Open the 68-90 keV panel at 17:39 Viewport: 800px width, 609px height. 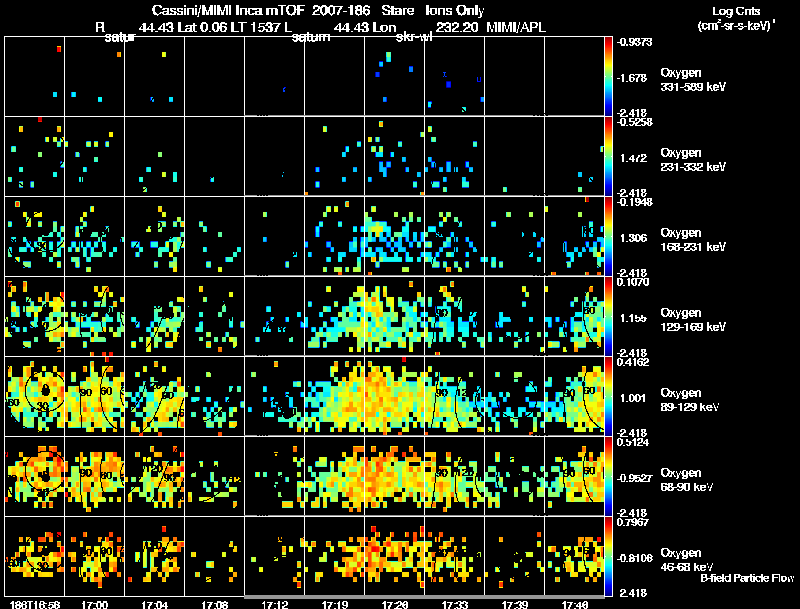pos(514,476)
